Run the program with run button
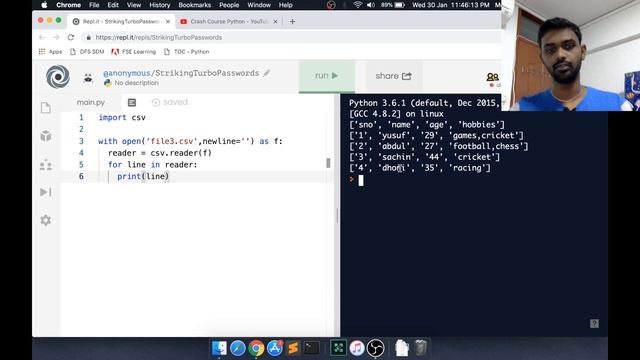Viewport: 640px width, 360px height. pos(327,76)
